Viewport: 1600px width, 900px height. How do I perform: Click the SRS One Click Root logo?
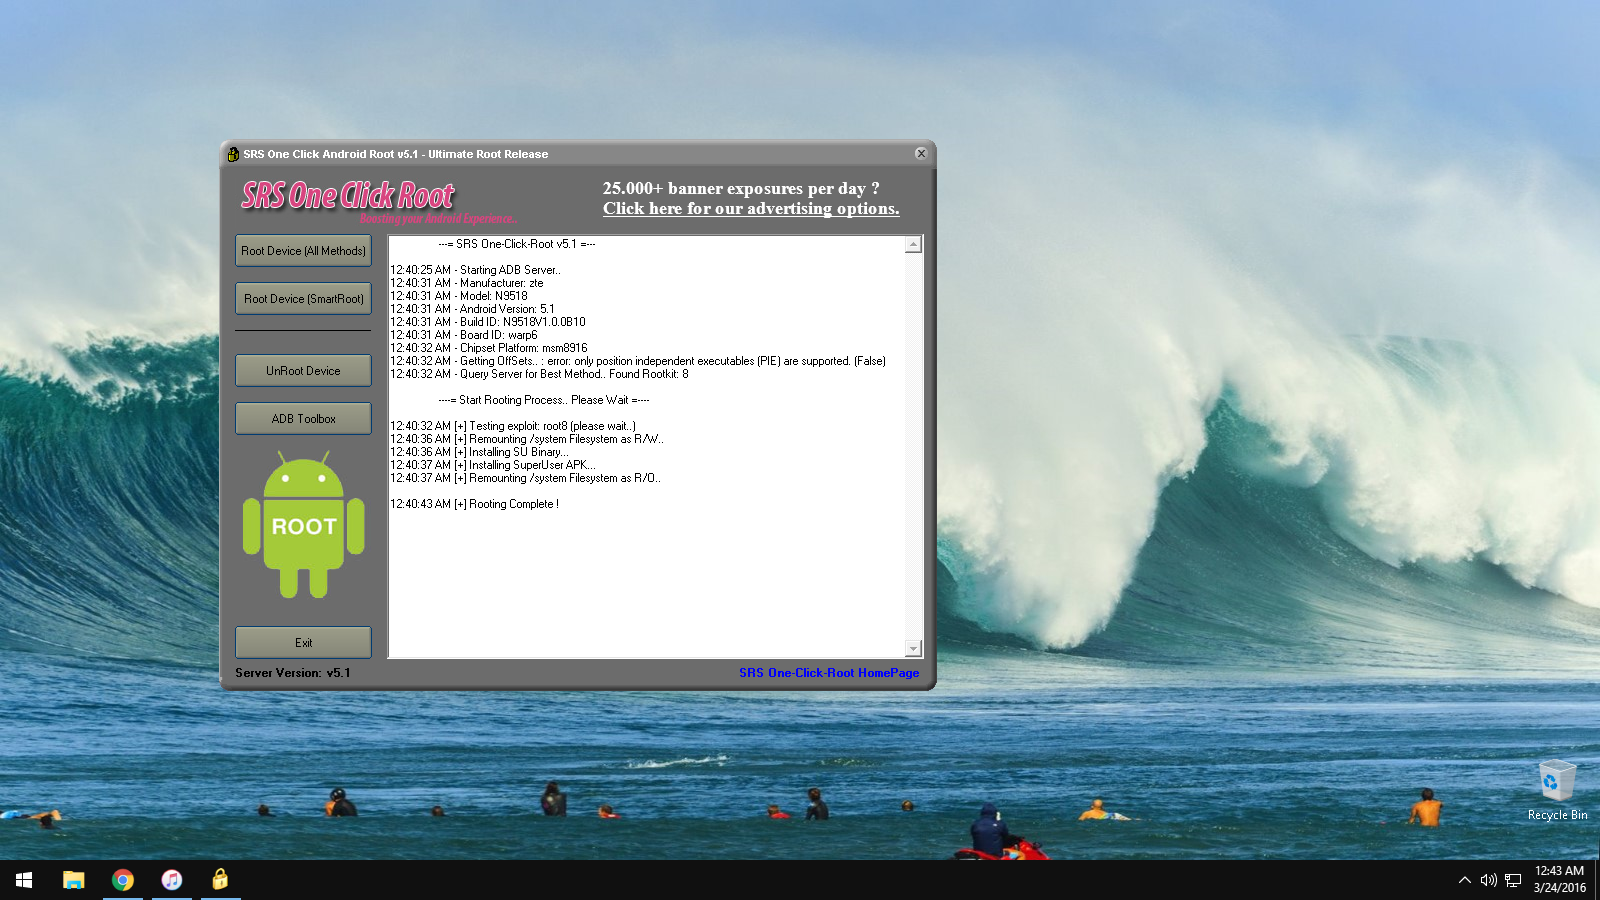coord(348,195)
